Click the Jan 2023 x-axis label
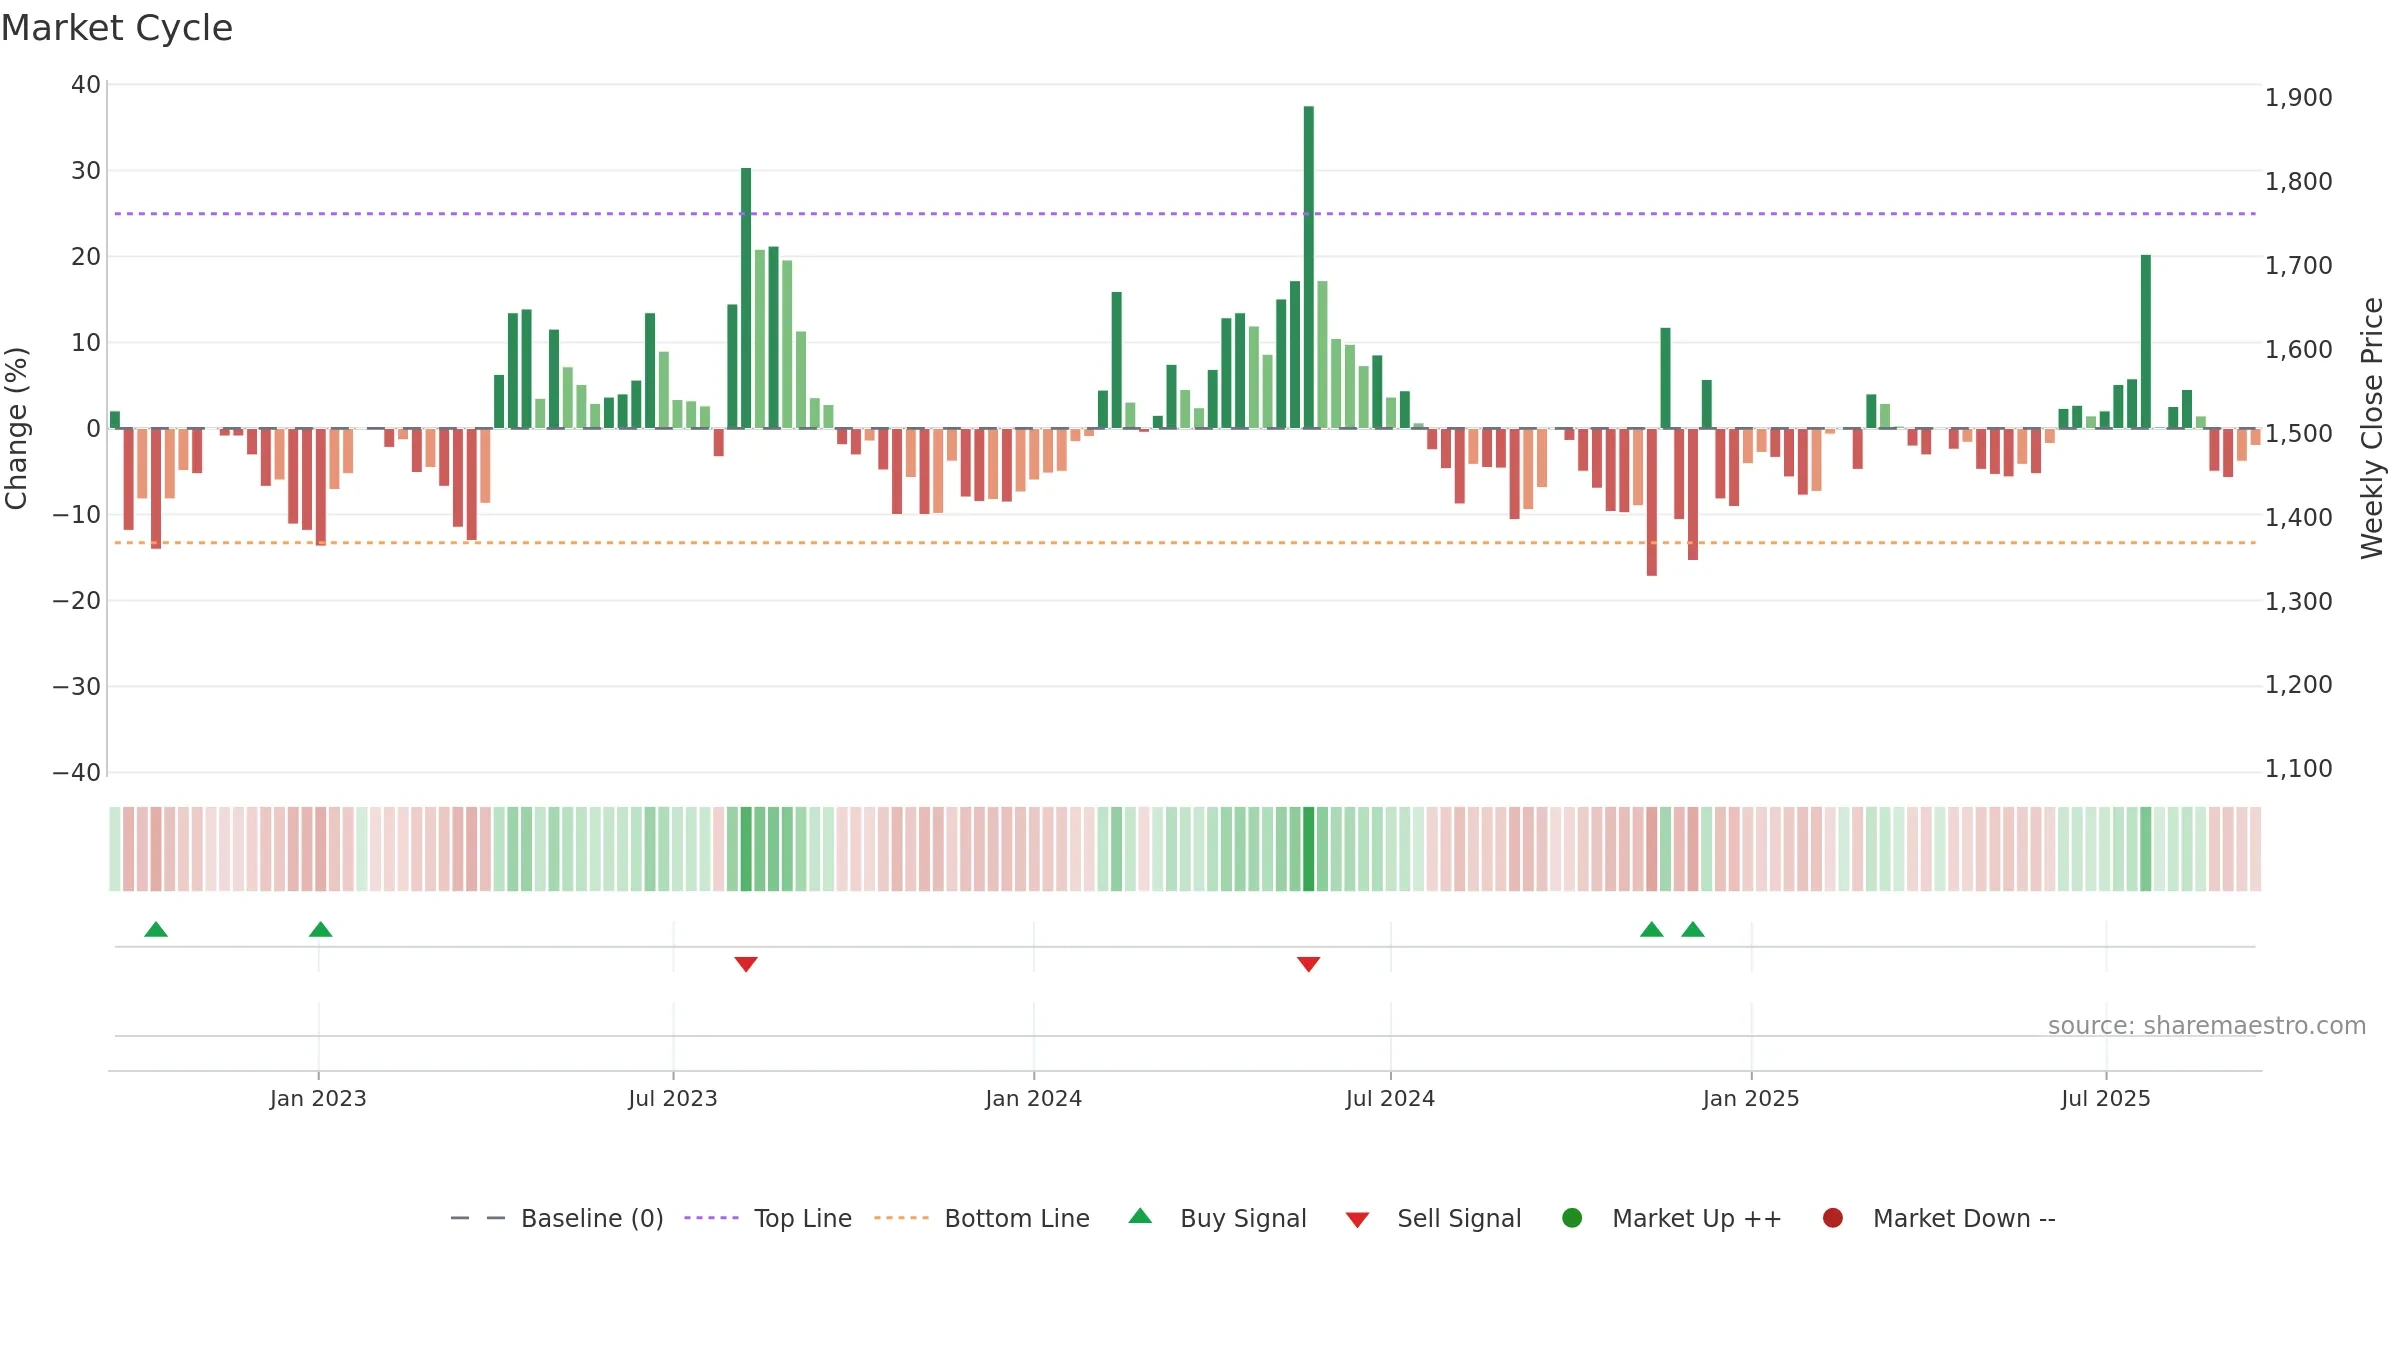 point(318,1098)
